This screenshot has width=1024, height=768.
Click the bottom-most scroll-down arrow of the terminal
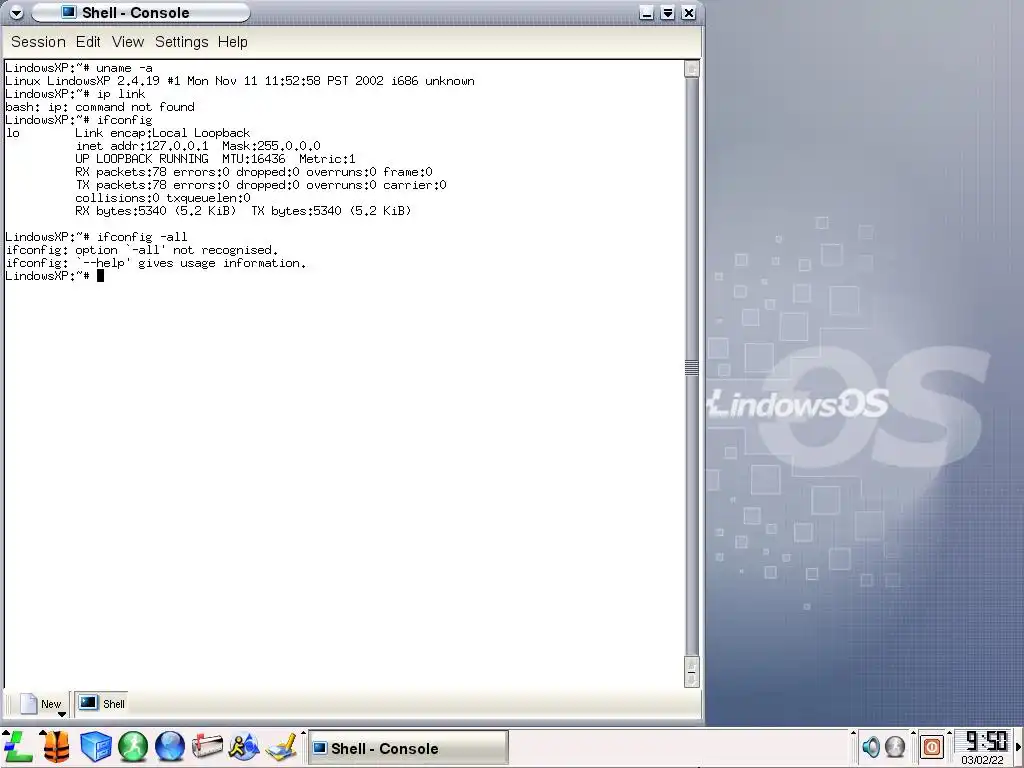[692, 680]
